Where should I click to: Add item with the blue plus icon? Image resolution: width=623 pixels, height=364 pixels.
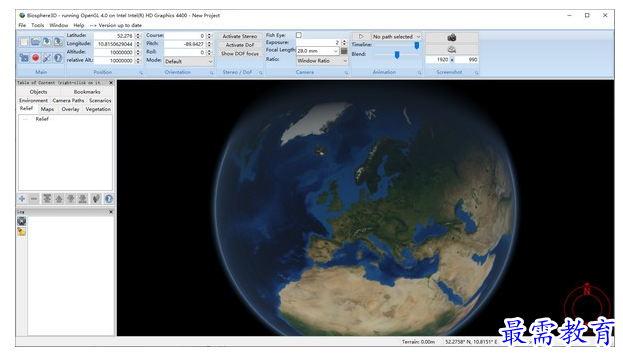point(22,198)
